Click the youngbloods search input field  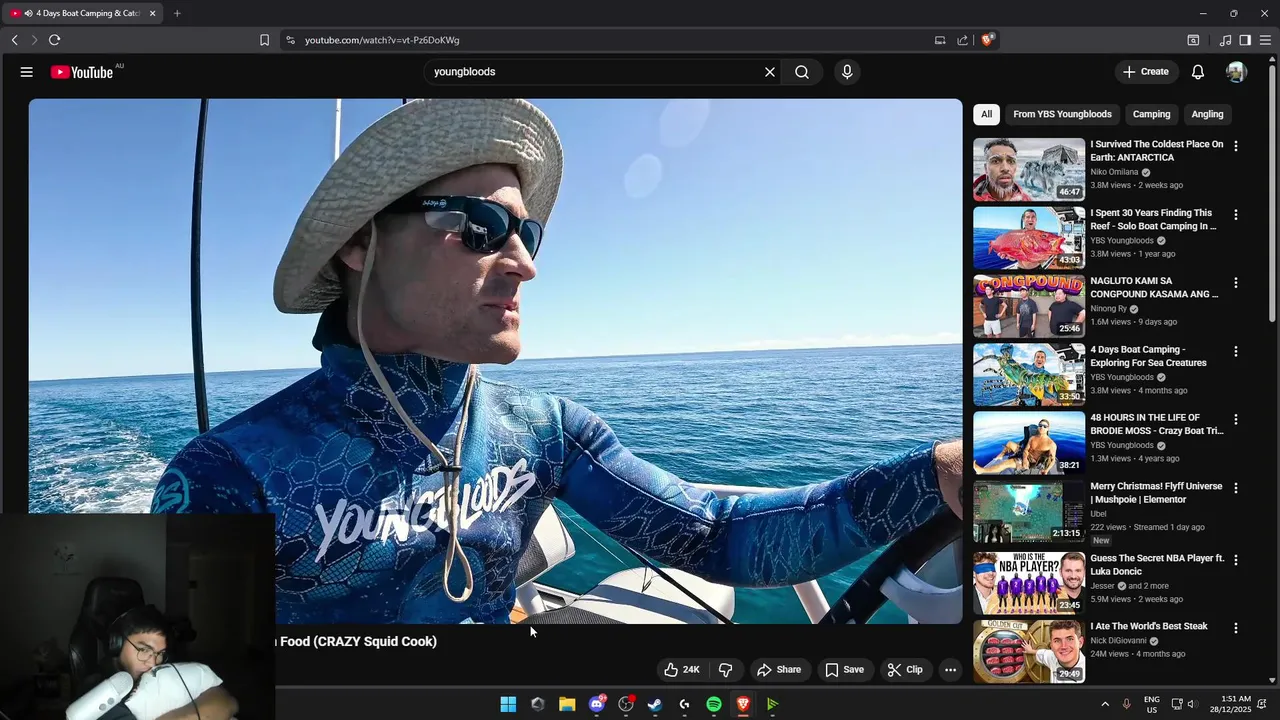[x=595, y=72]
